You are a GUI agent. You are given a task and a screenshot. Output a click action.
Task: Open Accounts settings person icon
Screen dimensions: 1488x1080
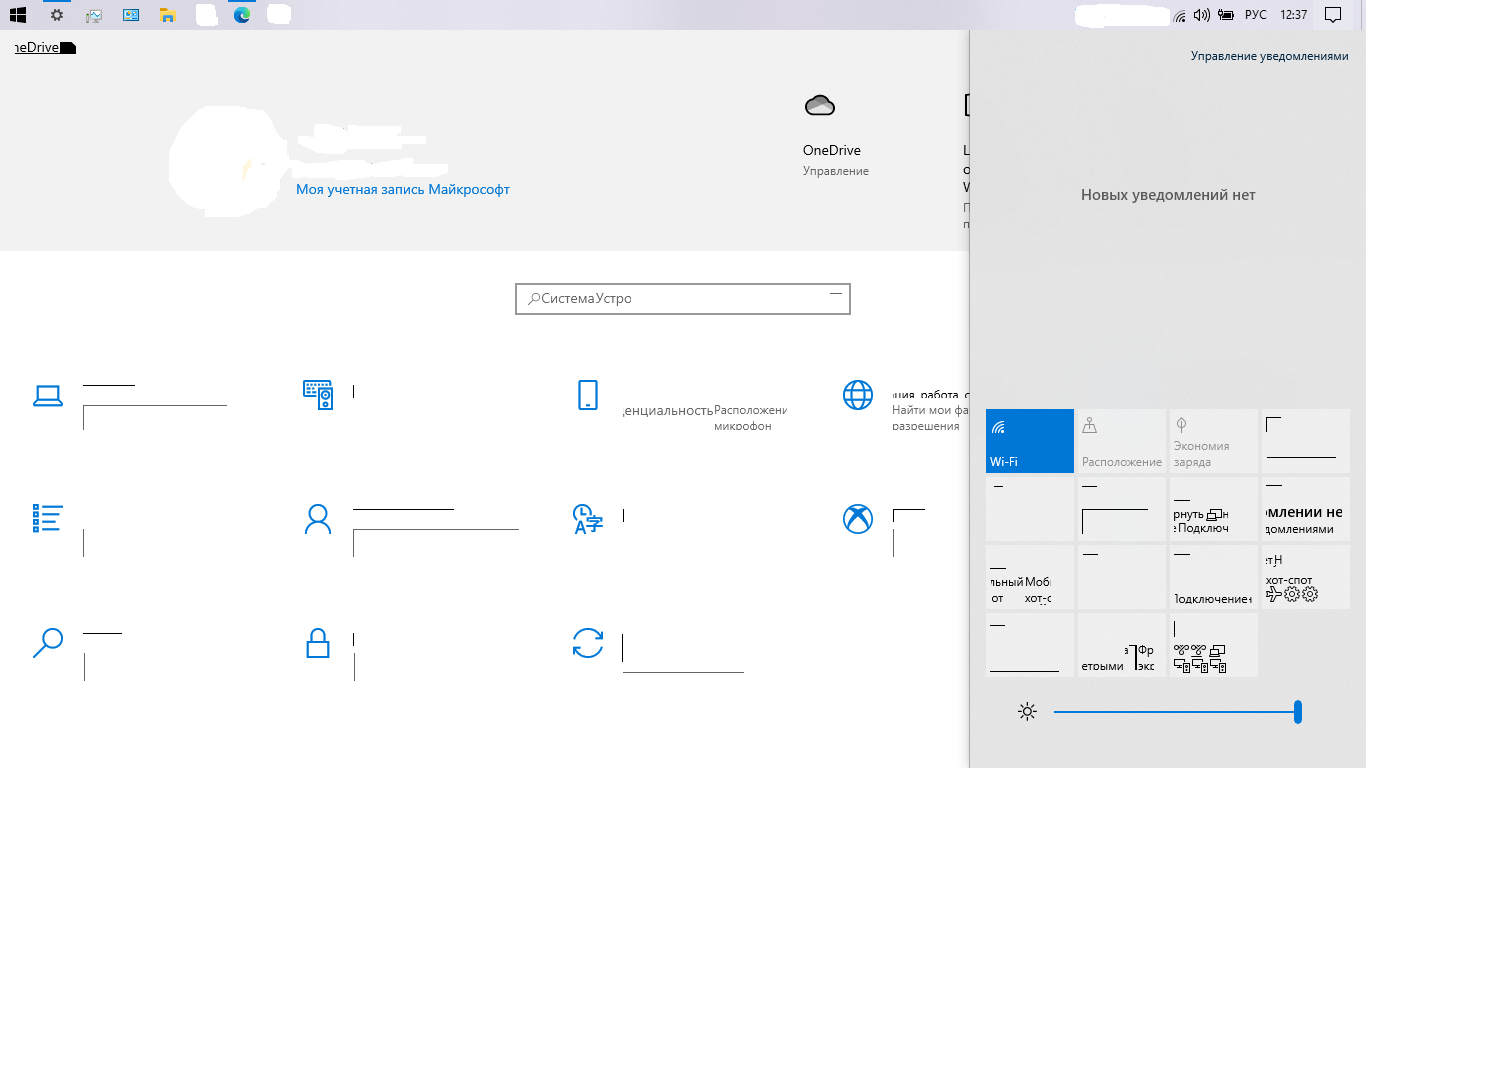[318, 519]
